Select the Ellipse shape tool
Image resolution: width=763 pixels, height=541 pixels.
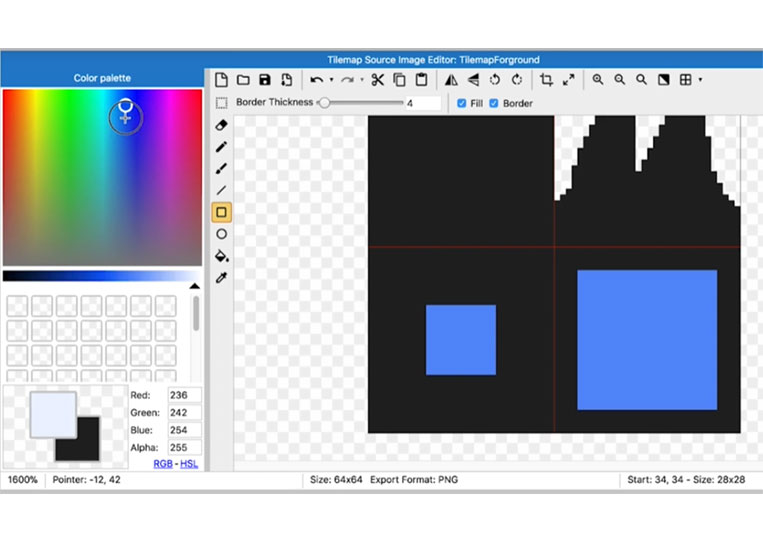pos(221,234)
